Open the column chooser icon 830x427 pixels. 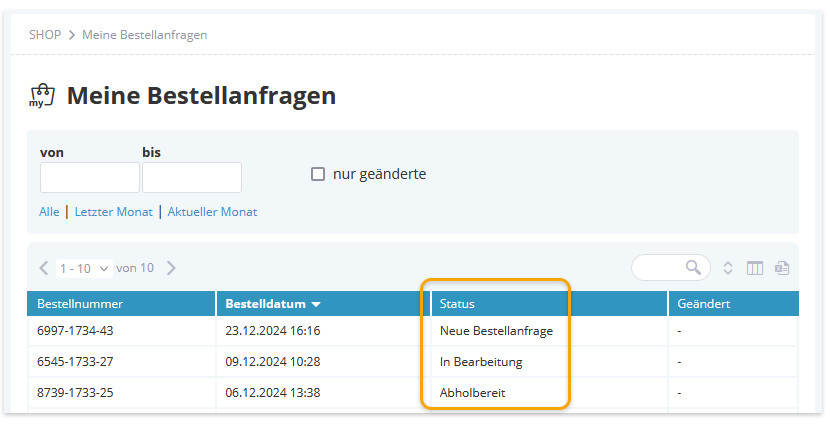[755, 268]
